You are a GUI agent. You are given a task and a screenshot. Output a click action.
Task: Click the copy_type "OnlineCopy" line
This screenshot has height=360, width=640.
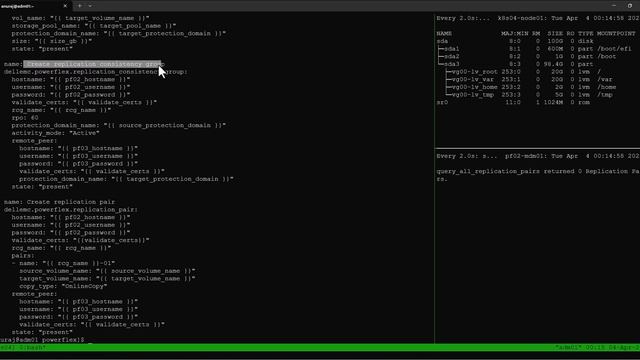63,286
